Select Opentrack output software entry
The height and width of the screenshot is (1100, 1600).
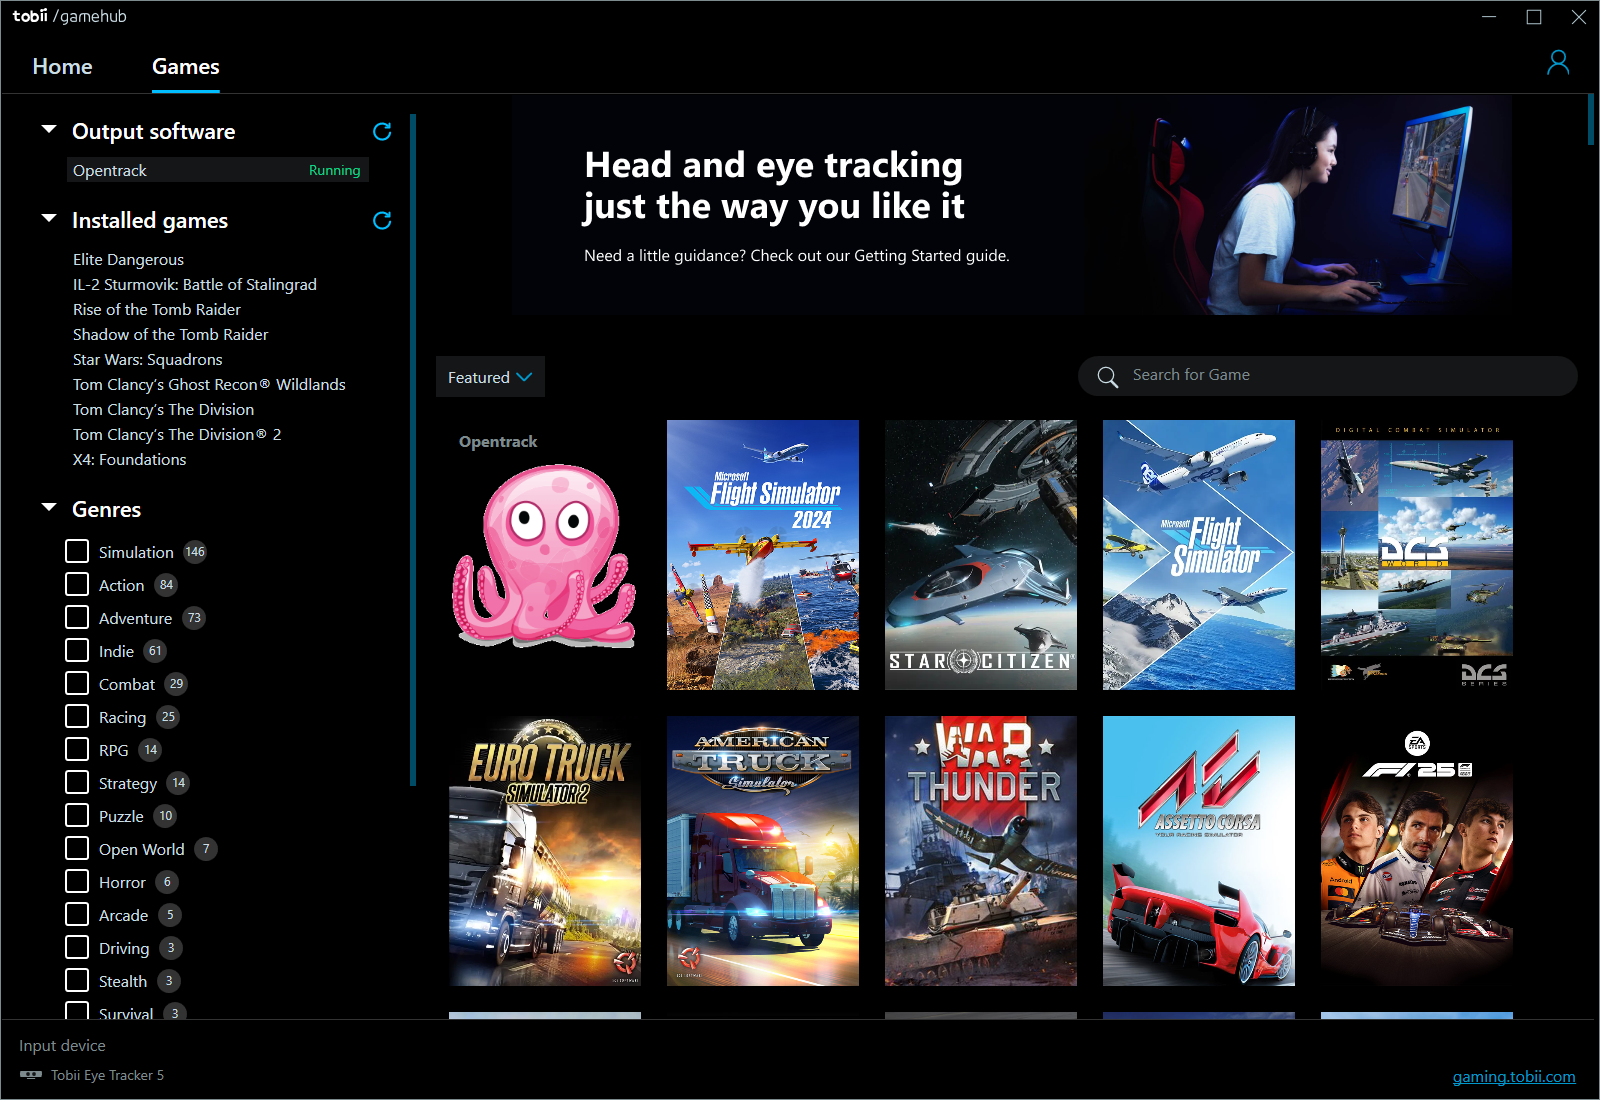pos(218,170)
